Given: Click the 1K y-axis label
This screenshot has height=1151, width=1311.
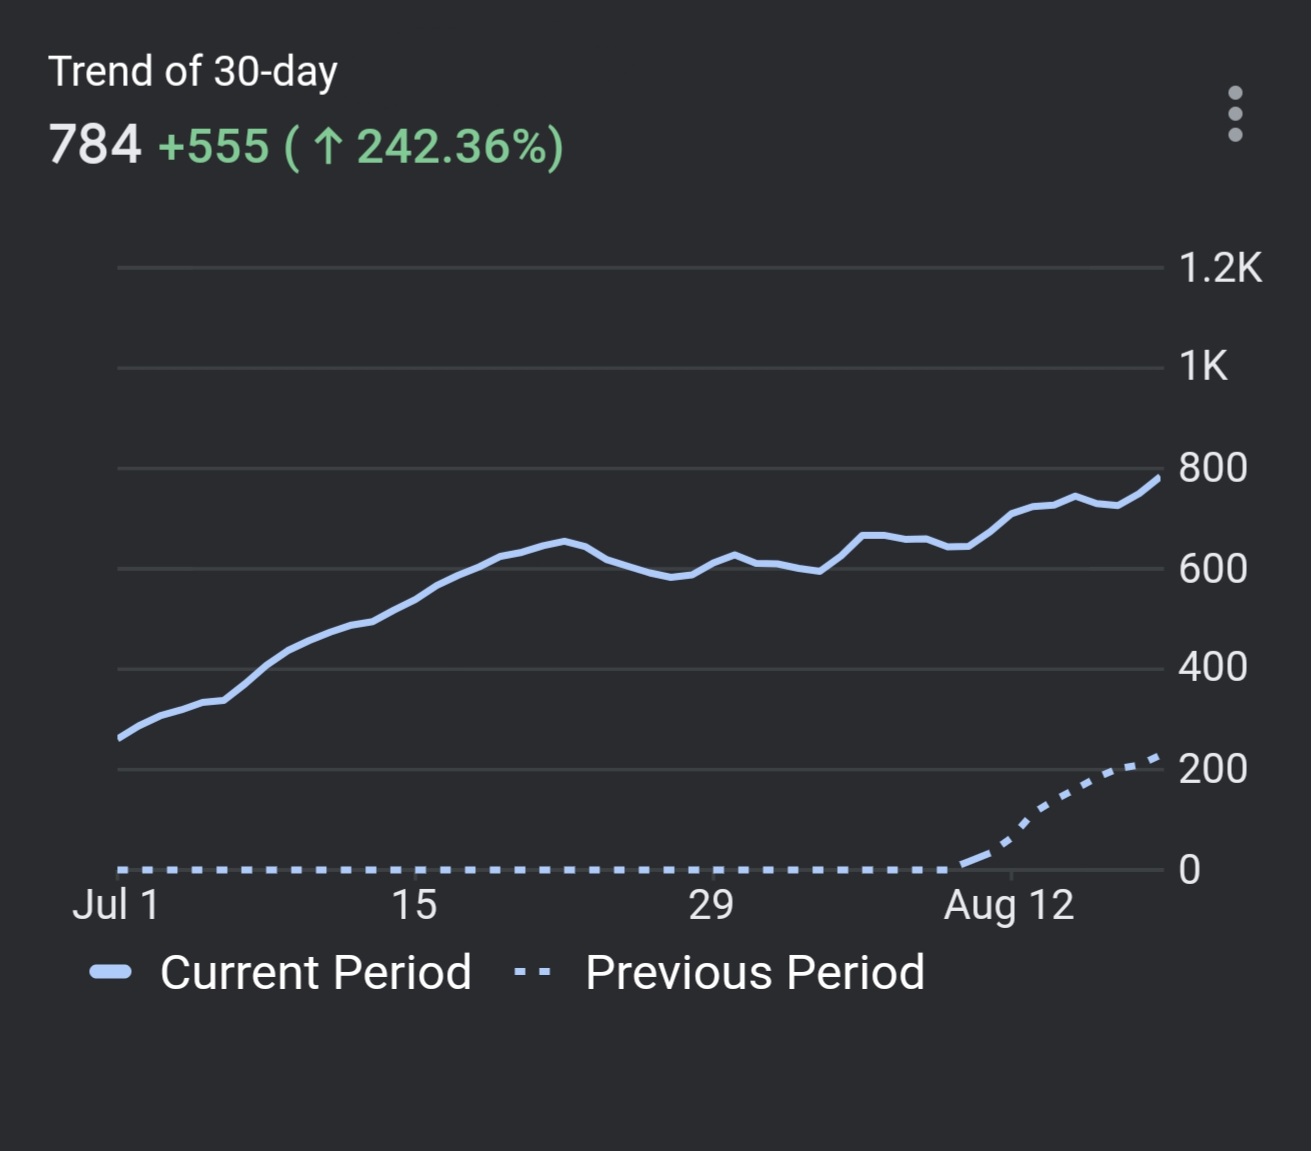Looking at the screenshot, I should pos(1203,366).
